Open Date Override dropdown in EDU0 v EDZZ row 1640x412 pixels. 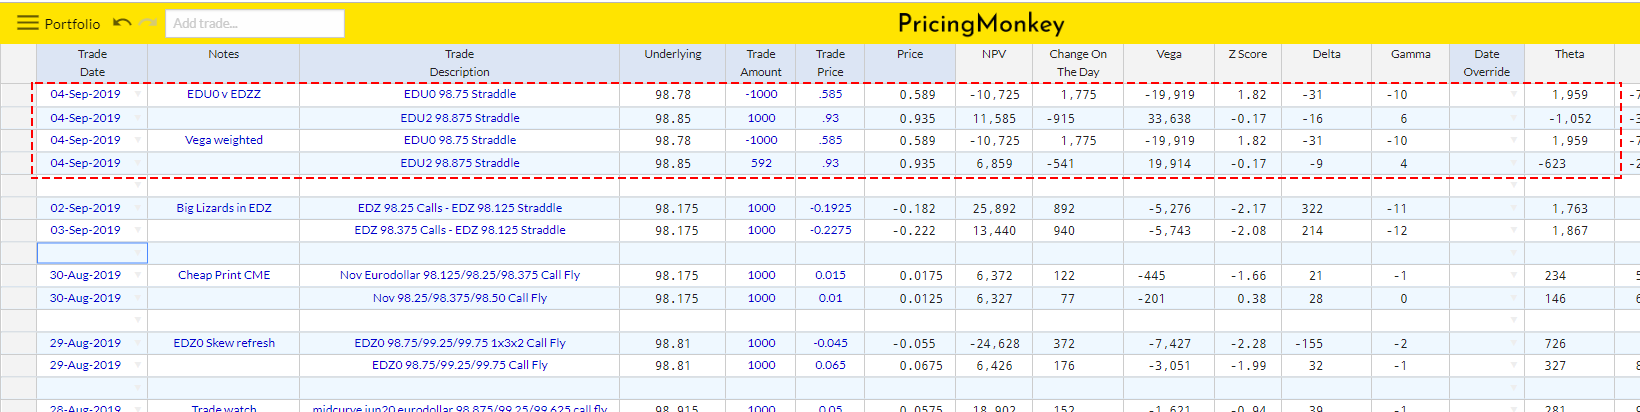(x=1514, y=94)
